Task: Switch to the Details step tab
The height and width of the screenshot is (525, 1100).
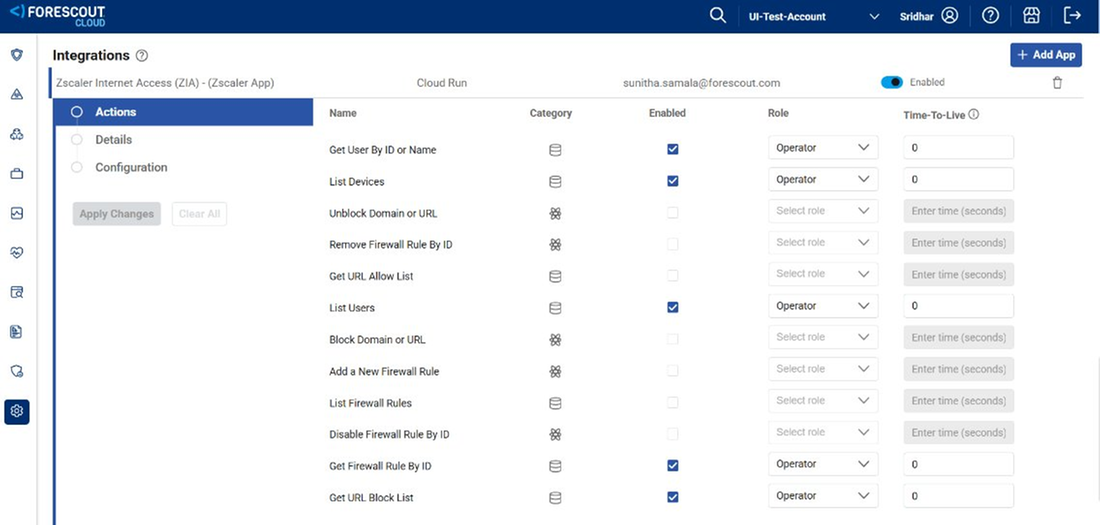Action: (x=114, y=140)
